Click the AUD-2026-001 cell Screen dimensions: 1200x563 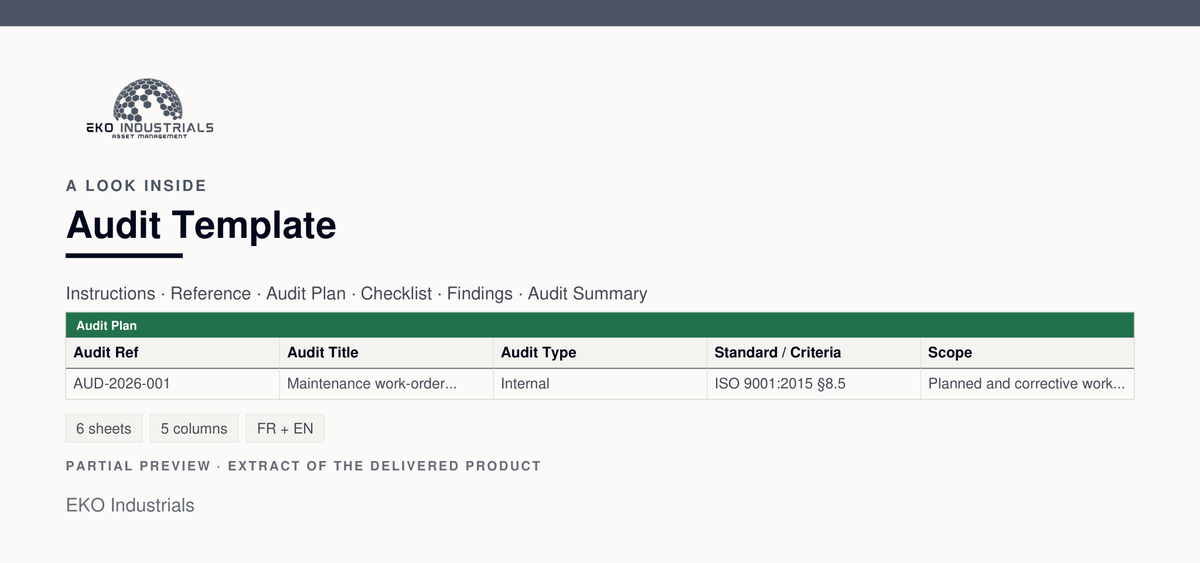173,383
